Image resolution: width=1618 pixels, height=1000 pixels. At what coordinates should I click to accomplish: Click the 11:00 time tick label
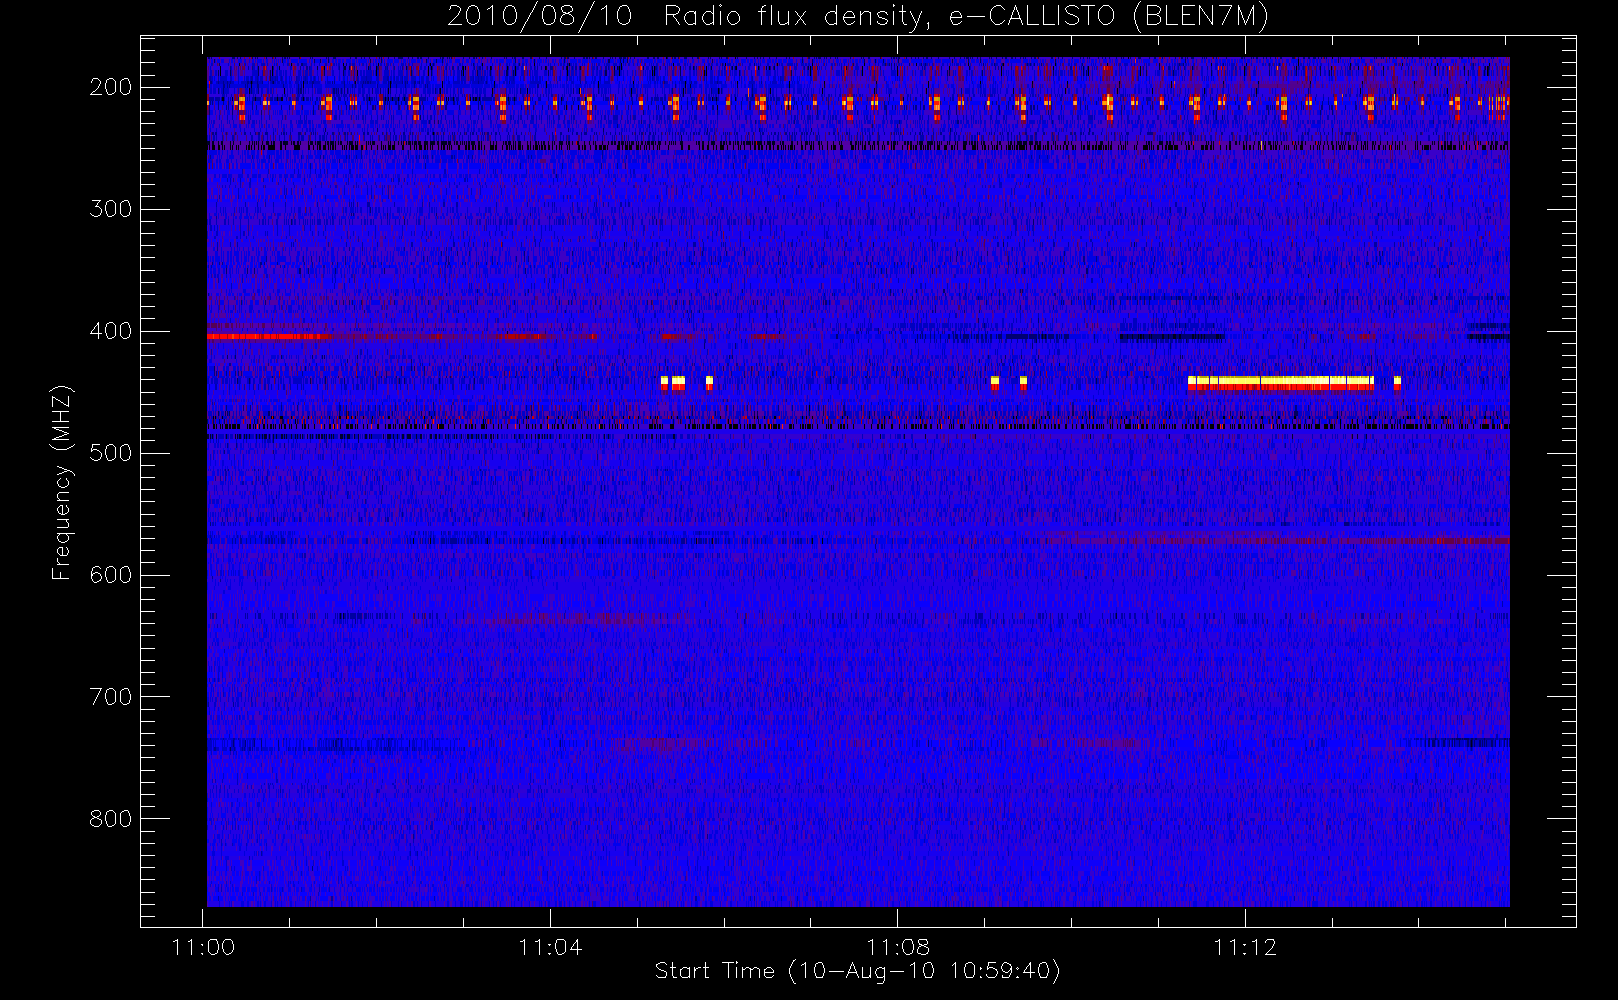pyautogui.click(x=204, y=947)
